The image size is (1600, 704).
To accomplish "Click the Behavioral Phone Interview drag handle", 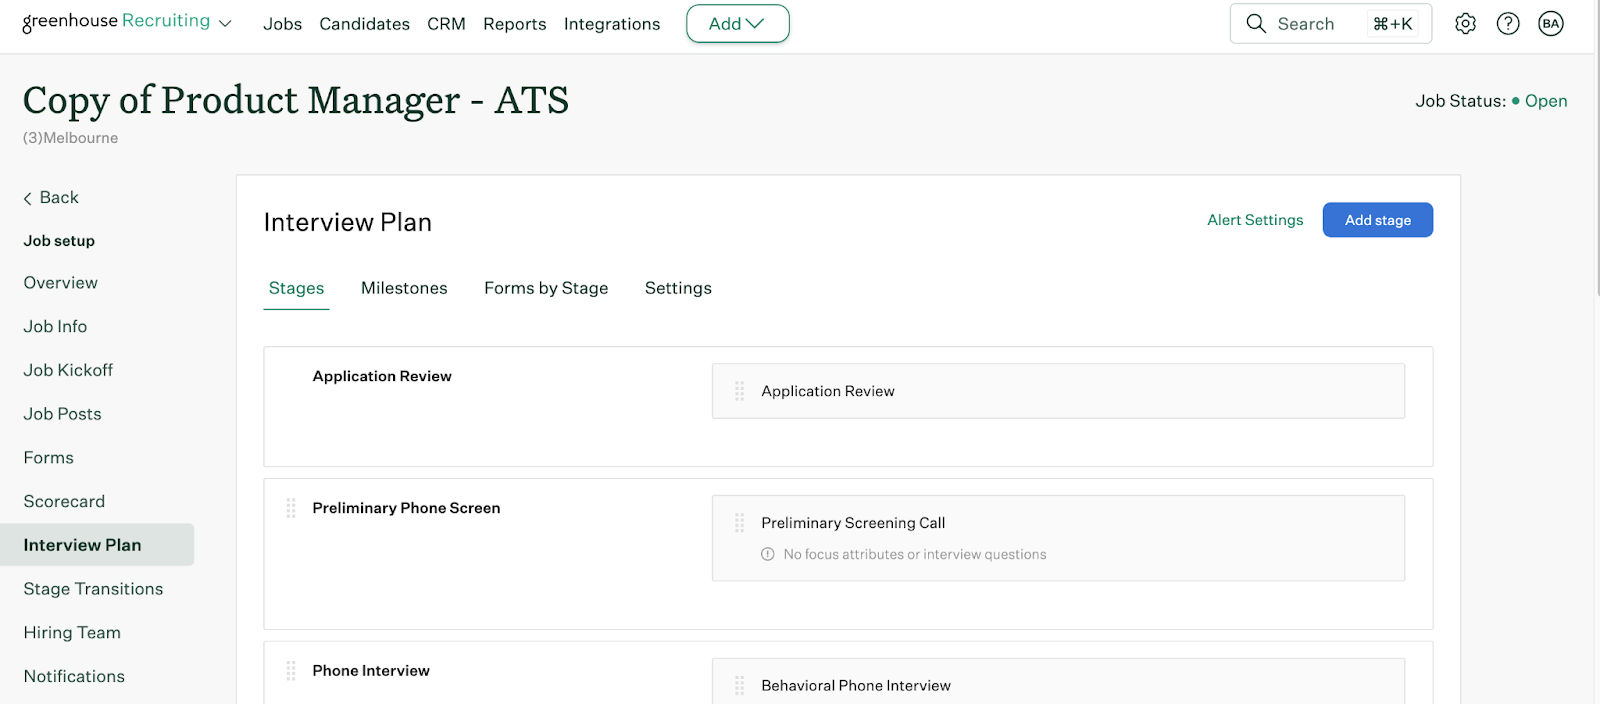I will [x=740, y=685].
